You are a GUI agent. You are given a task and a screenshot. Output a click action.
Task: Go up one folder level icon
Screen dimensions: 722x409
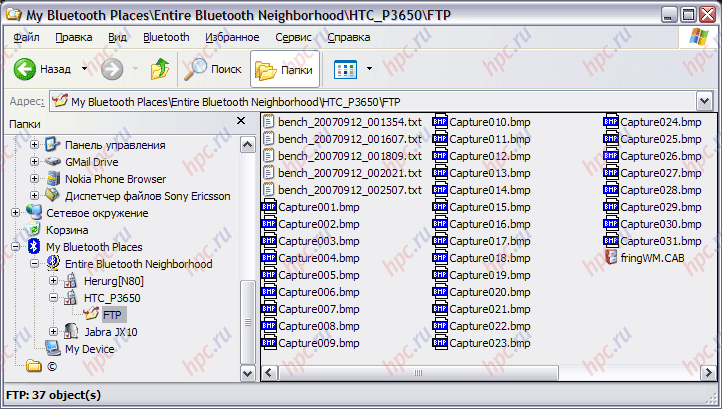click(x=160, y=69)
